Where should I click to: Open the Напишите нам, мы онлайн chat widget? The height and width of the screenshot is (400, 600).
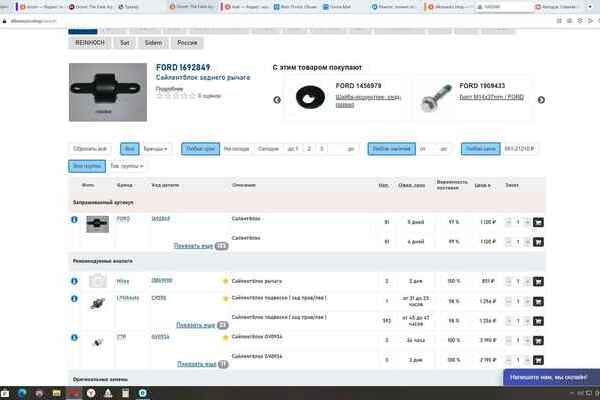(551, 377)
